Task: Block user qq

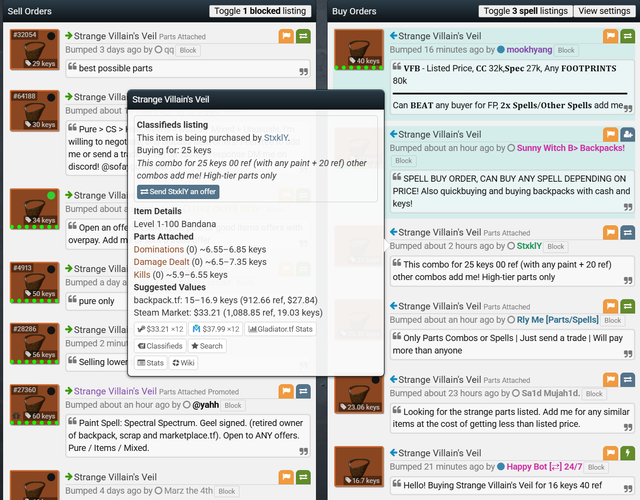Action: pos(188,50)
